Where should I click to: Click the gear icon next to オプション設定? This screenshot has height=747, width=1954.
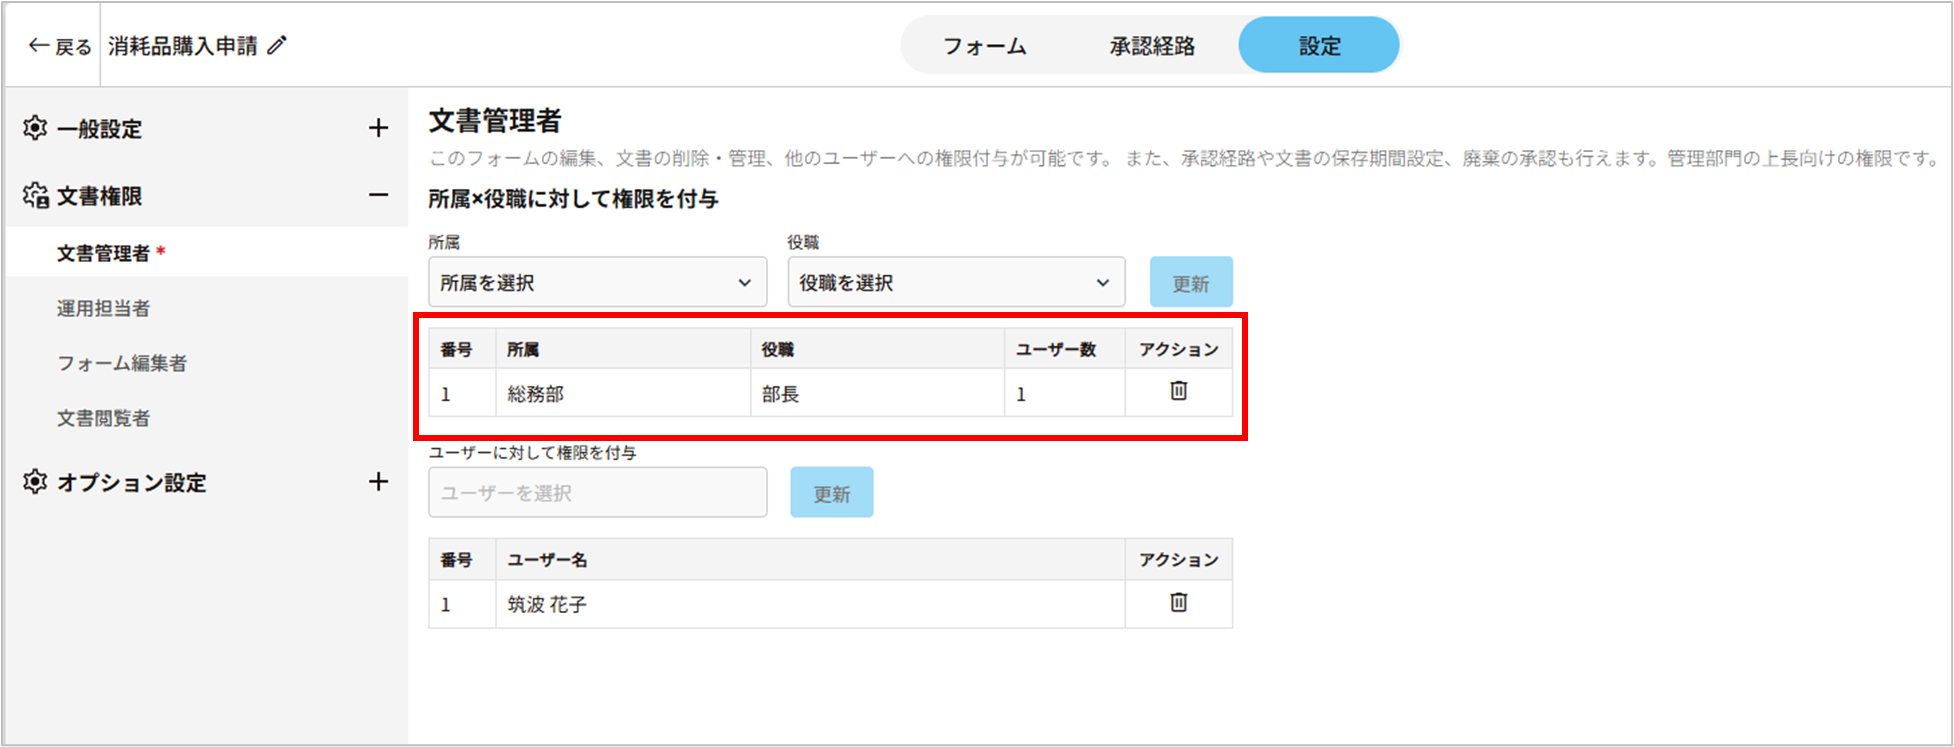(35, 482)
